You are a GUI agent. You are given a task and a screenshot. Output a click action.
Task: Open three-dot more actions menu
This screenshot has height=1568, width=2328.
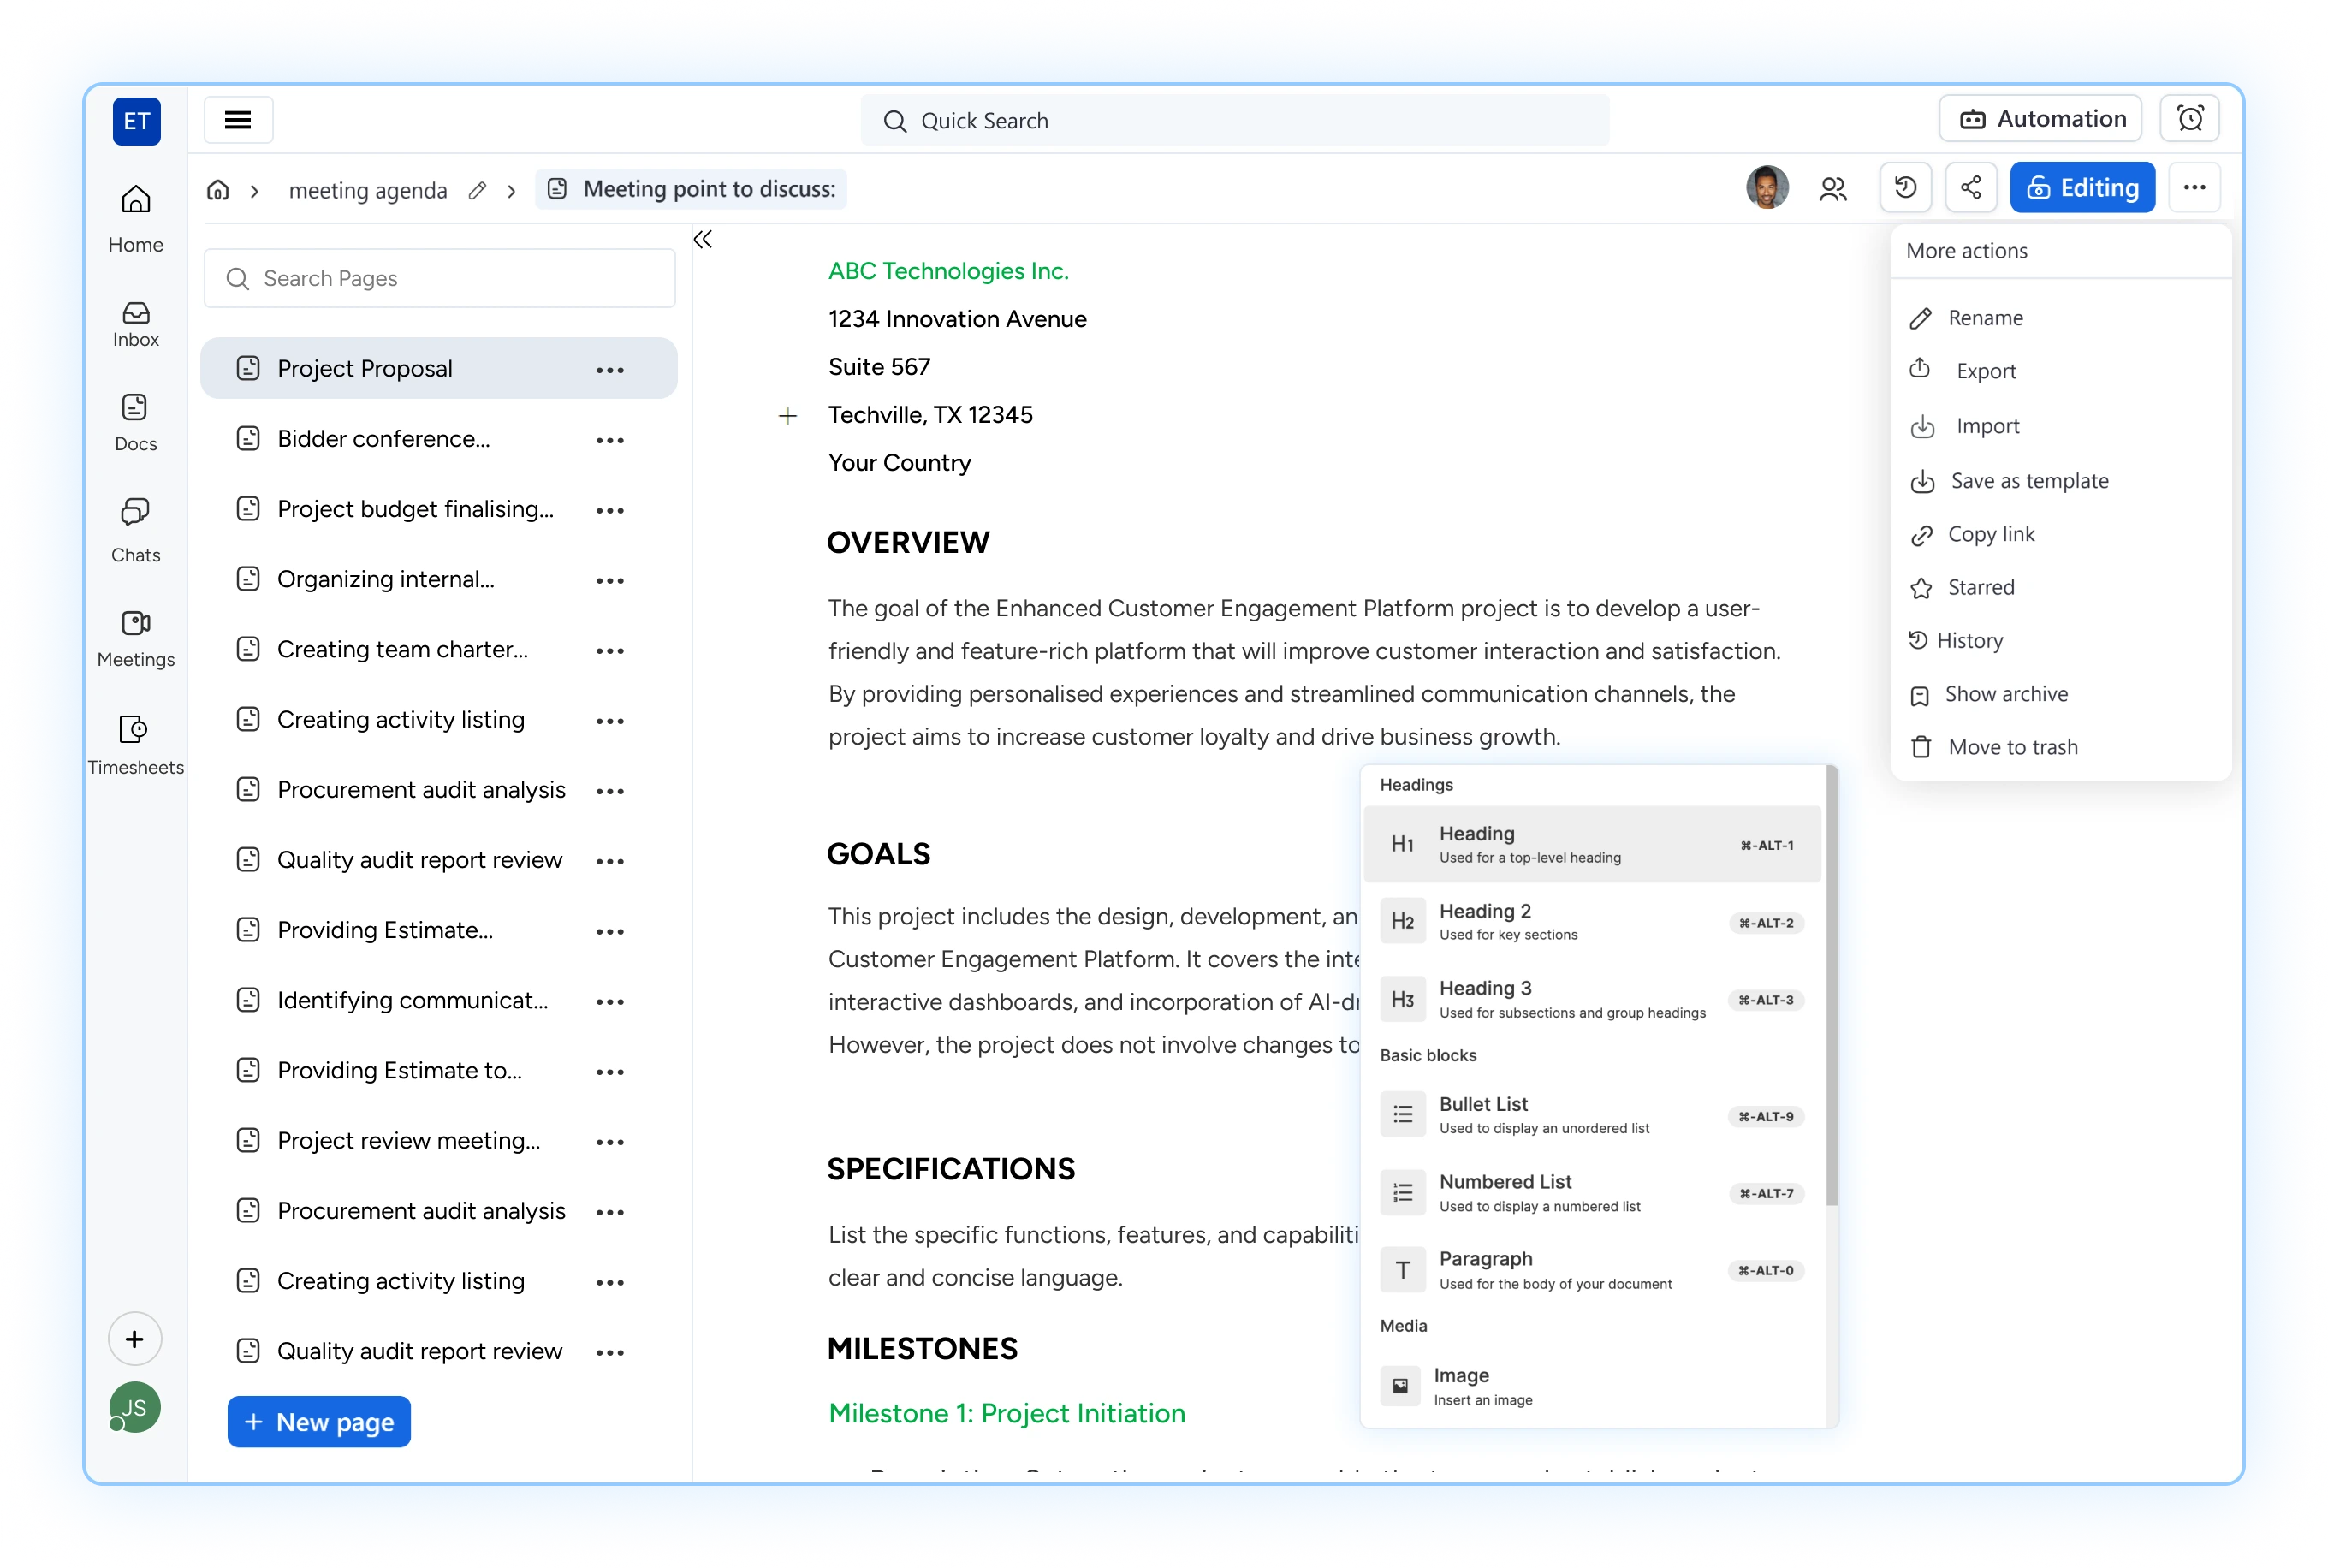tap(2194, 188)
